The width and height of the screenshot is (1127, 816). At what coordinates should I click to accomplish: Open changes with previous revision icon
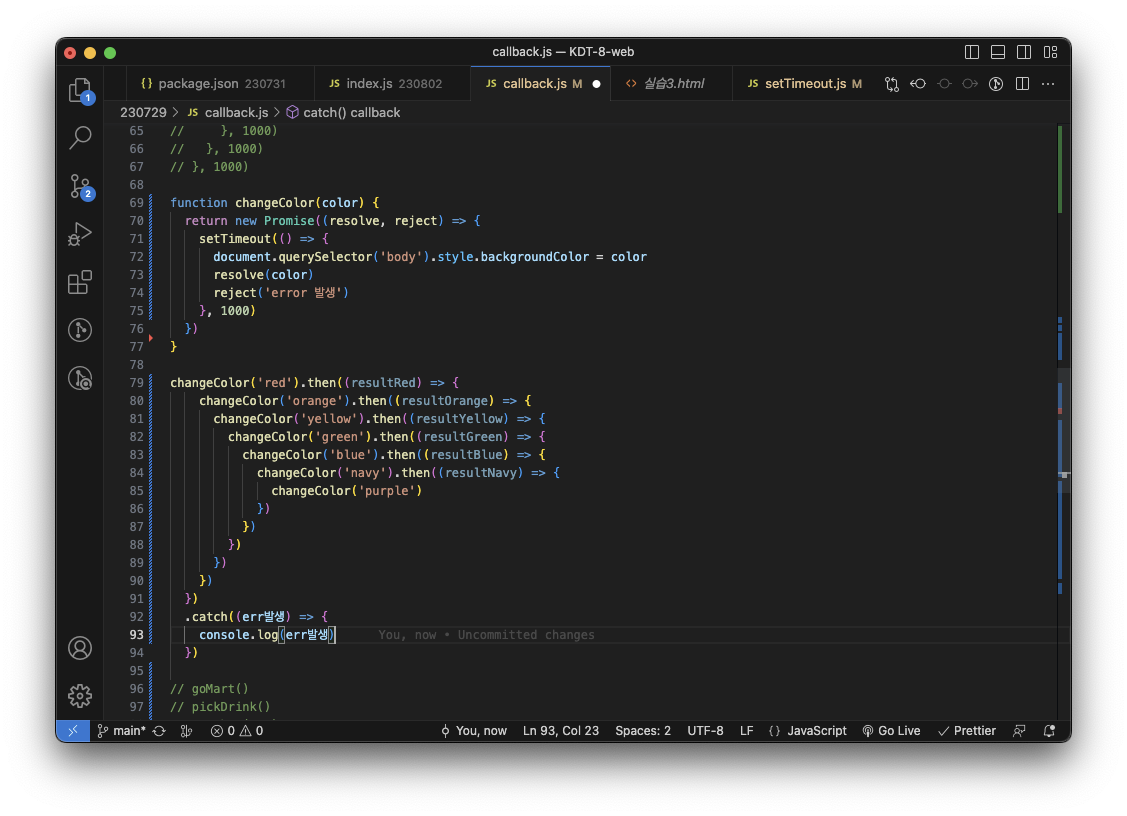[x=918, y=84]
